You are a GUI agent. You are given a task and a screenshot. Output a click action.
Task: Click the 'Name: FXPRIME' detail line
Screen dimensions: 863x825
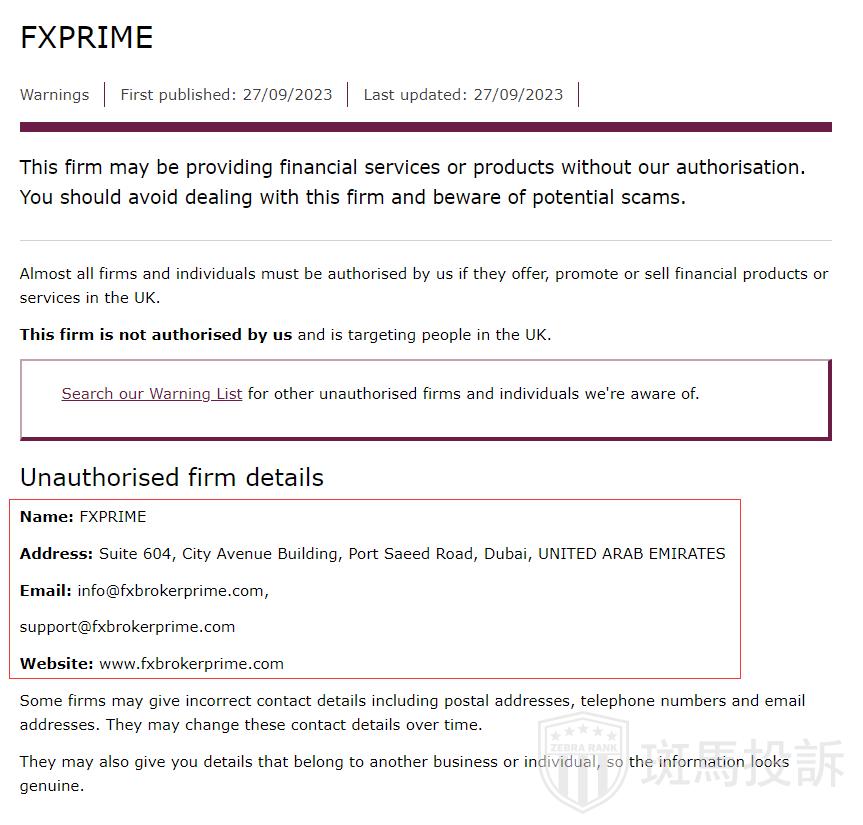tap(83, 517)
